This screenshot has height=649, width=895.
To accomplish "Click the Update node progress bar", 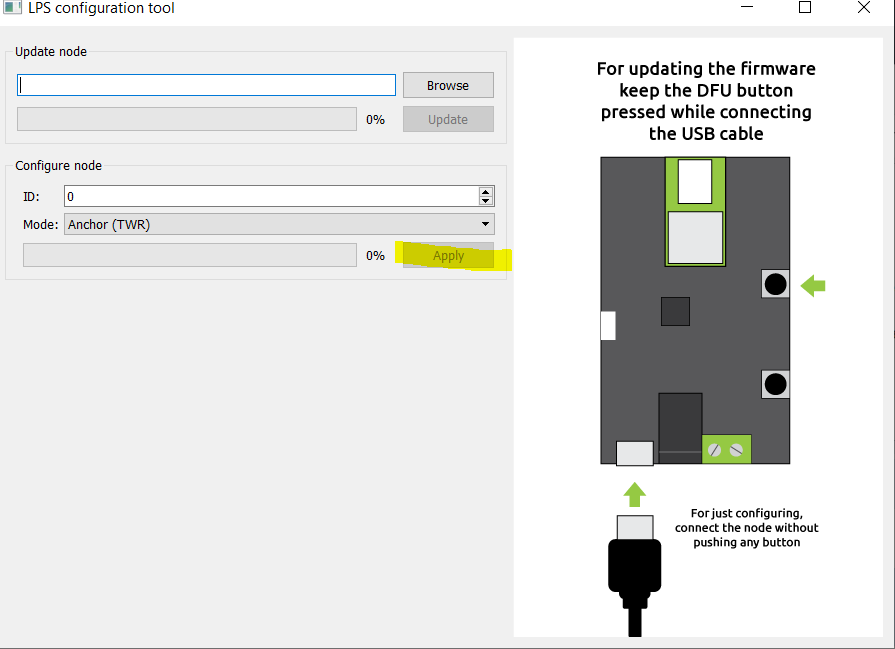I will (x=187, y=119).
